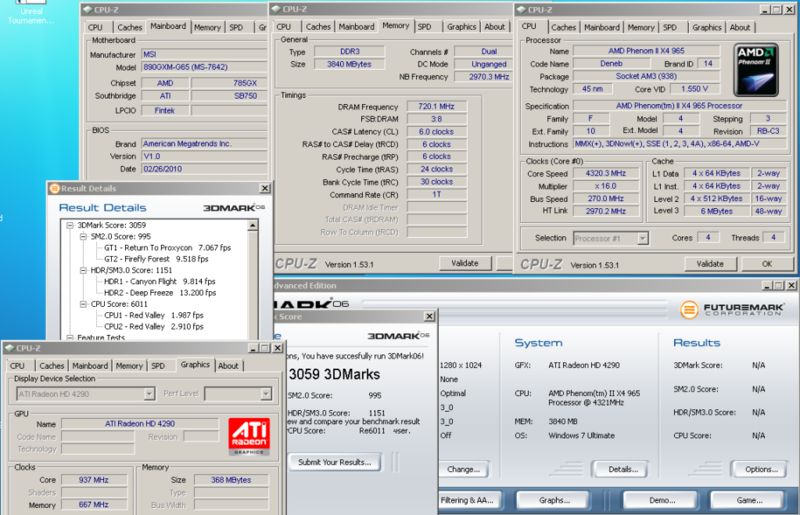The image size is (800, 515).
Task: Open the SPD tab in Memory window
Action: tap(425, 27)
